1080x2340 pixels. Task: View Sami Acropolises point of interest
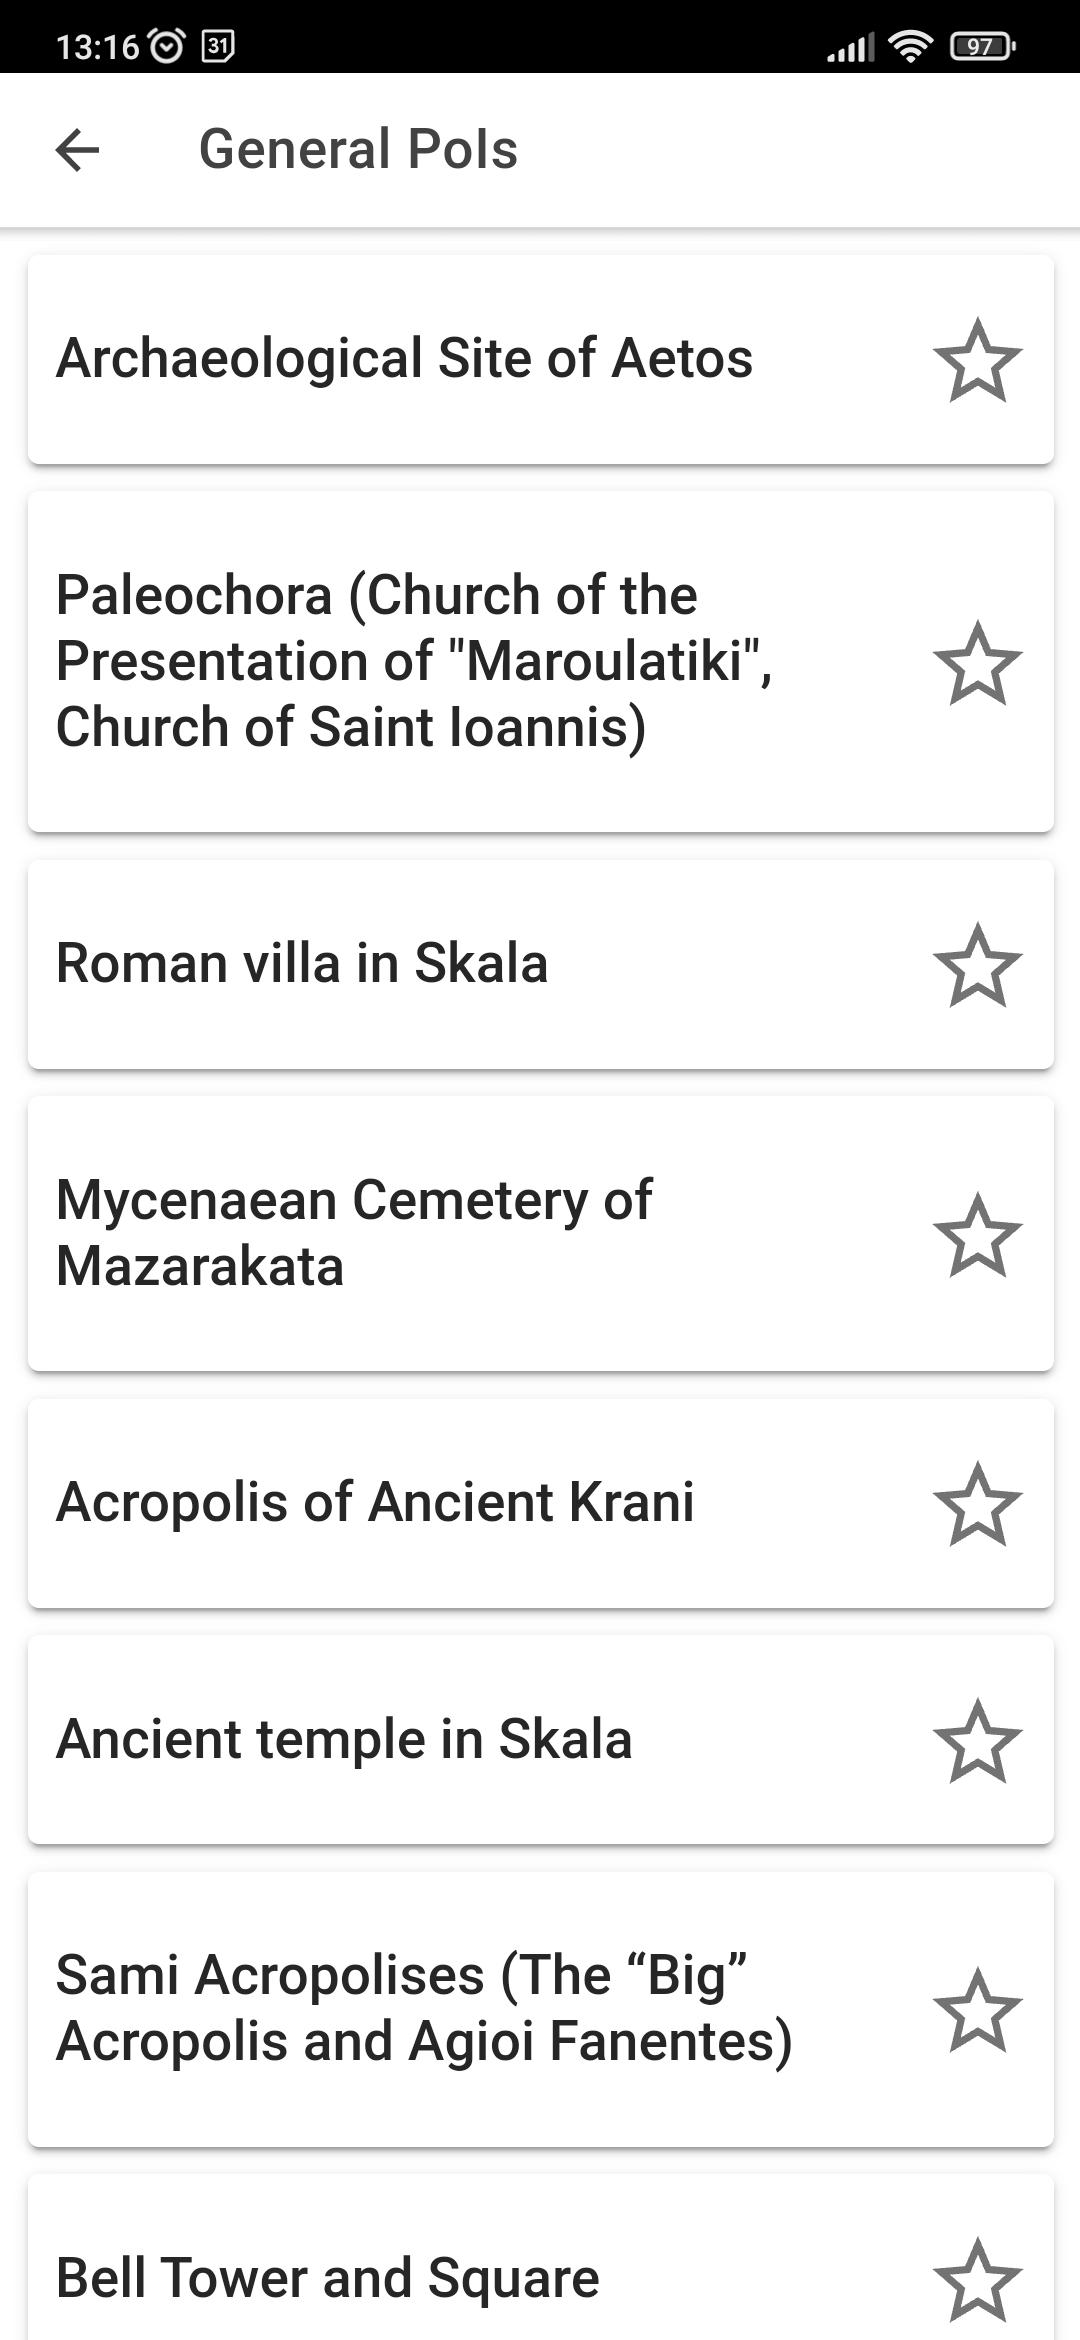tap(424, 2010)
